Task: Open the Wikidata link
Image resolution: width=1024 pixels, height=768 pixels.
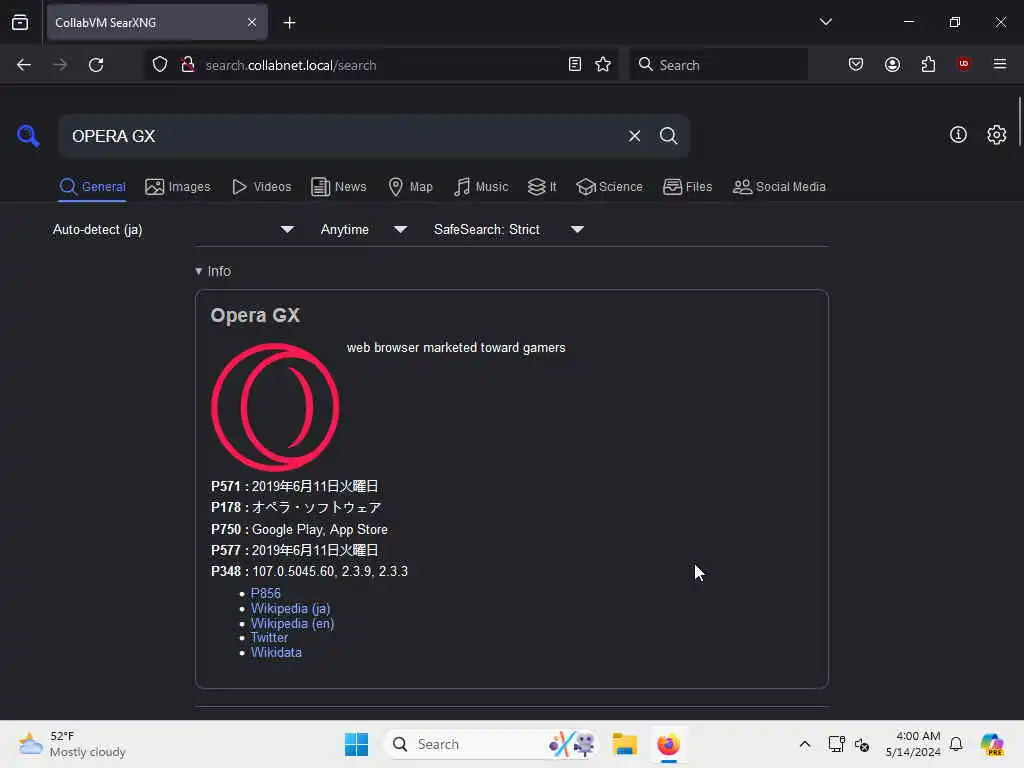Action: (x=276, y=652)
